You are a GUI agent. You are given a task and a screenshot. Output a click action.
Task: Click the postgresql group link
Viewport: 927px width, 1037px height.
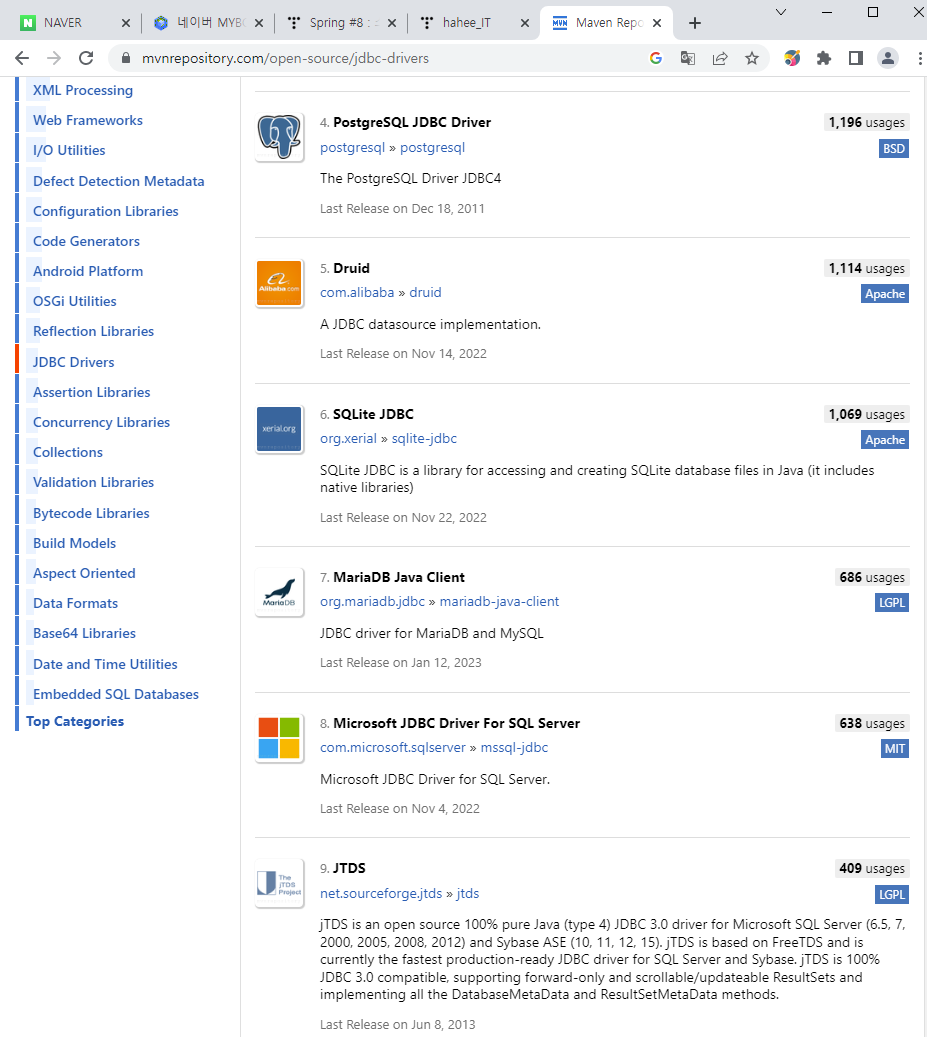point(352,147)
